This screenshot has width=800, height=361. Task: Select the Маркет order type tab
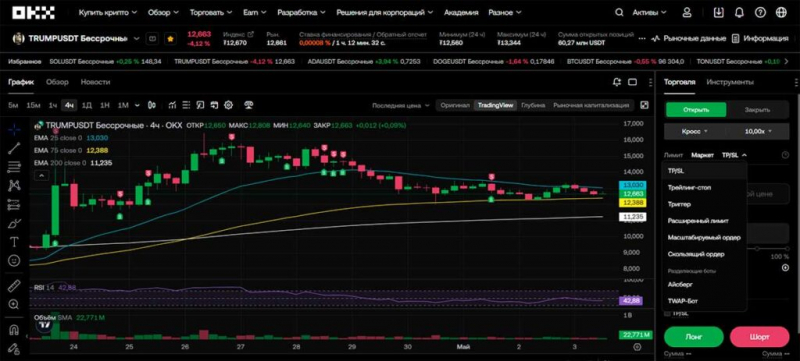pyautogui.click(x=703, y=155)
